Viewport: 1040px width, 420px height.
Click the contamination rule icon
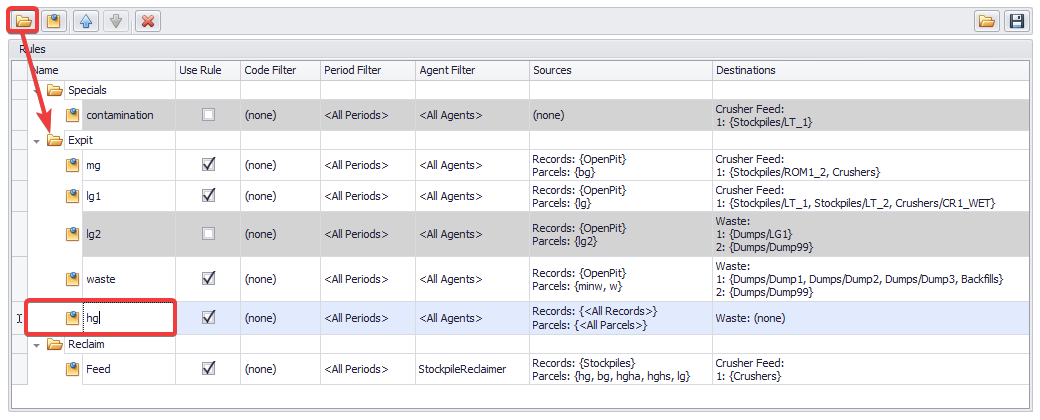tap(73, 115)
